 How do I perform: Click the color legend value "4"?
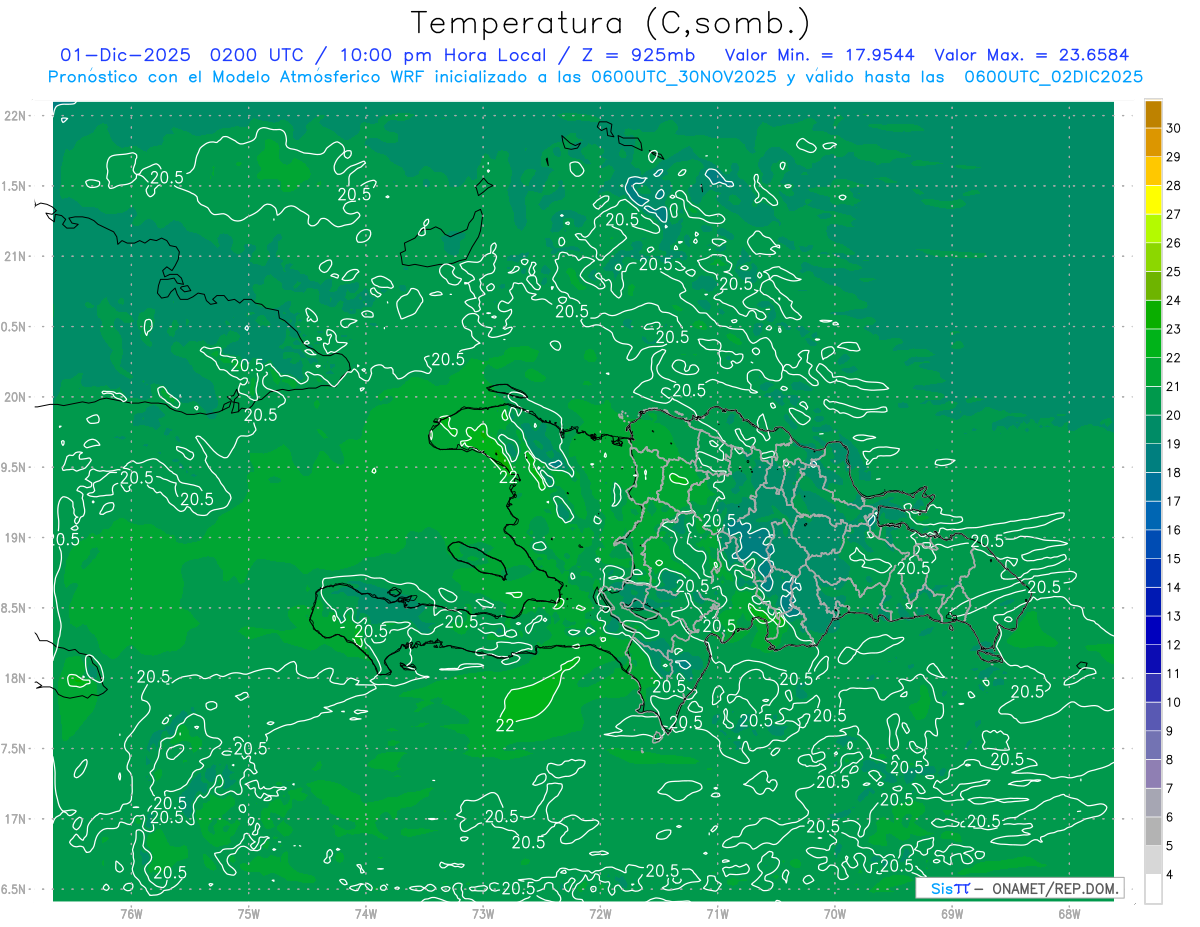pos(1170,875)
